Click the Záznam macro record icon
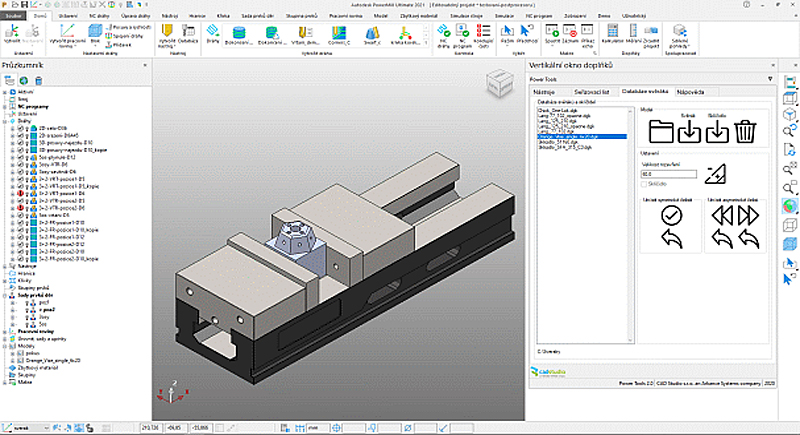800x435 pixels. [570, 34]
